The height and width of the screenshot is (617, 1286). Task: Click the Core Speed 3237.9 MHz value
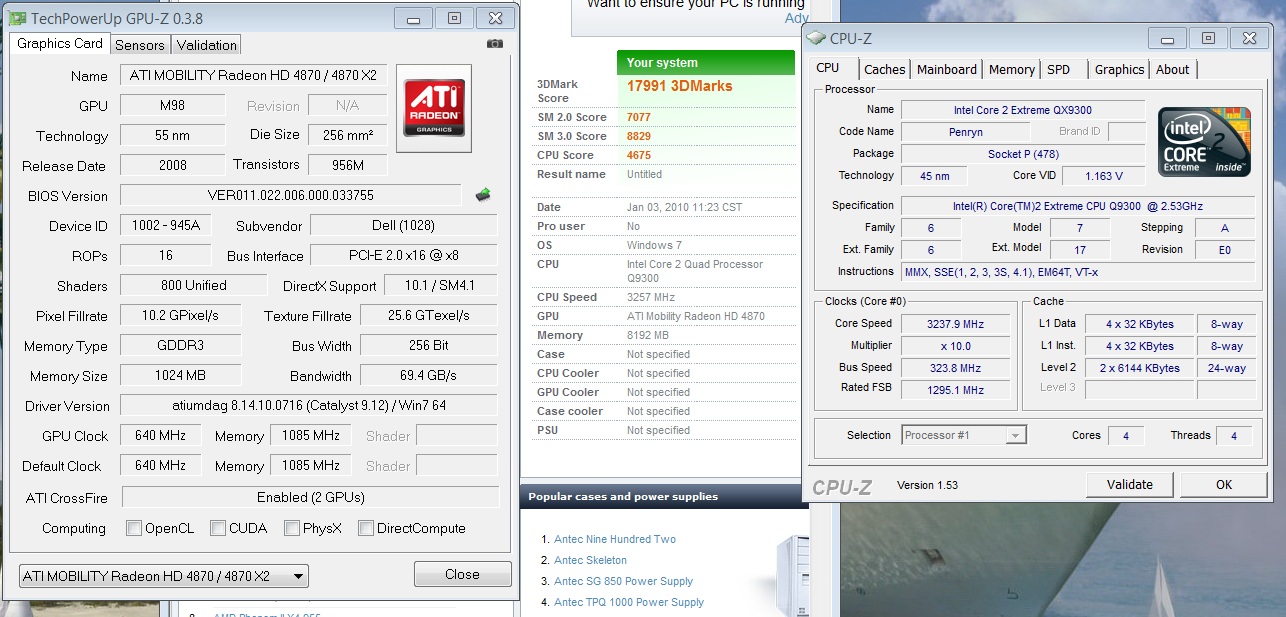[956, 324]
